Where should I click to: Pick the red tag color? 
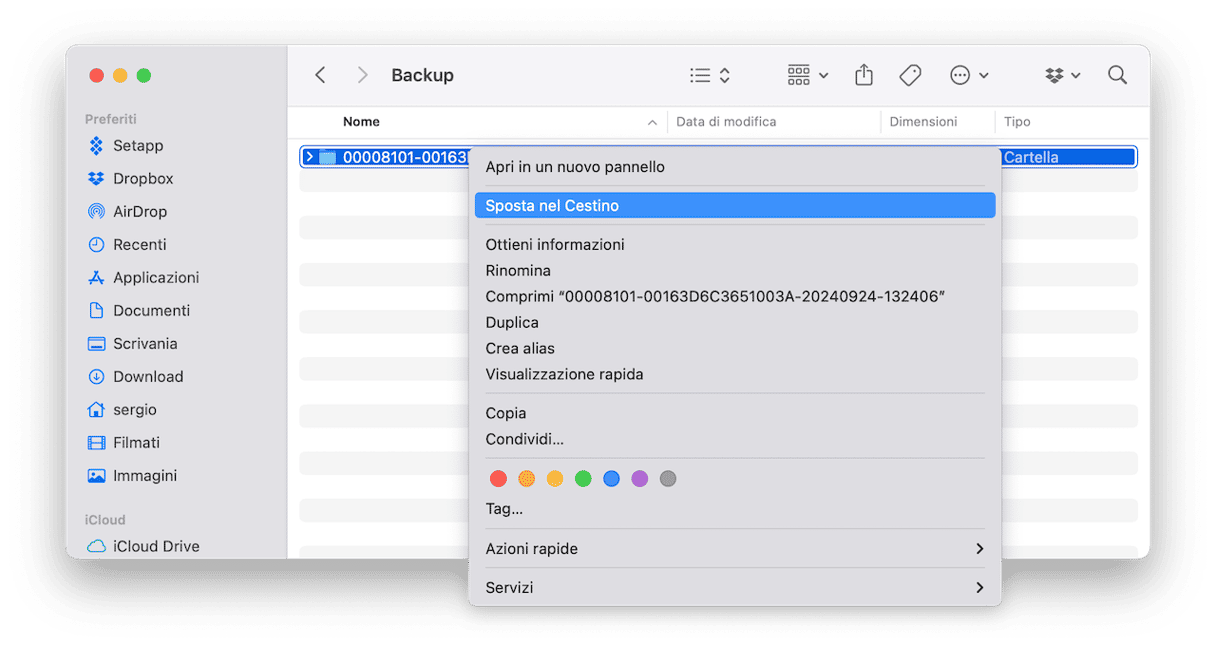coord(498,479)
